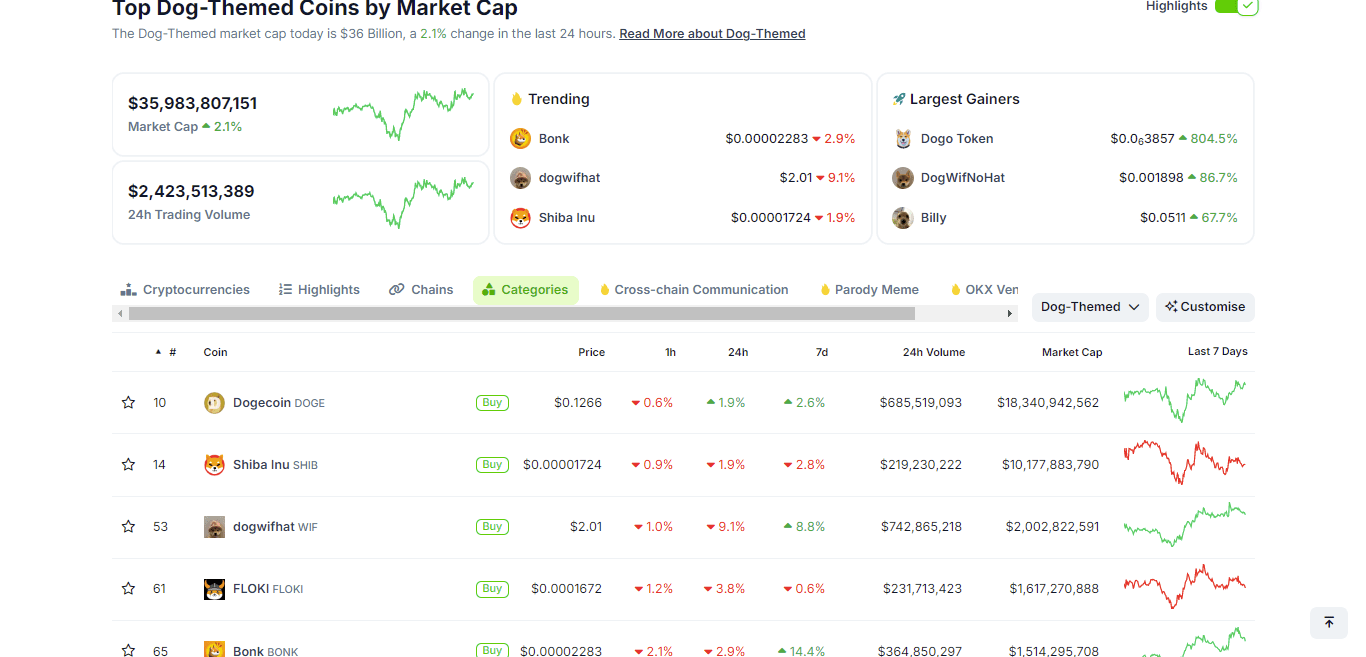Click the dogwifhat logo in the table
This screenshot has height=657, width=1366.
tap(214, 527)
